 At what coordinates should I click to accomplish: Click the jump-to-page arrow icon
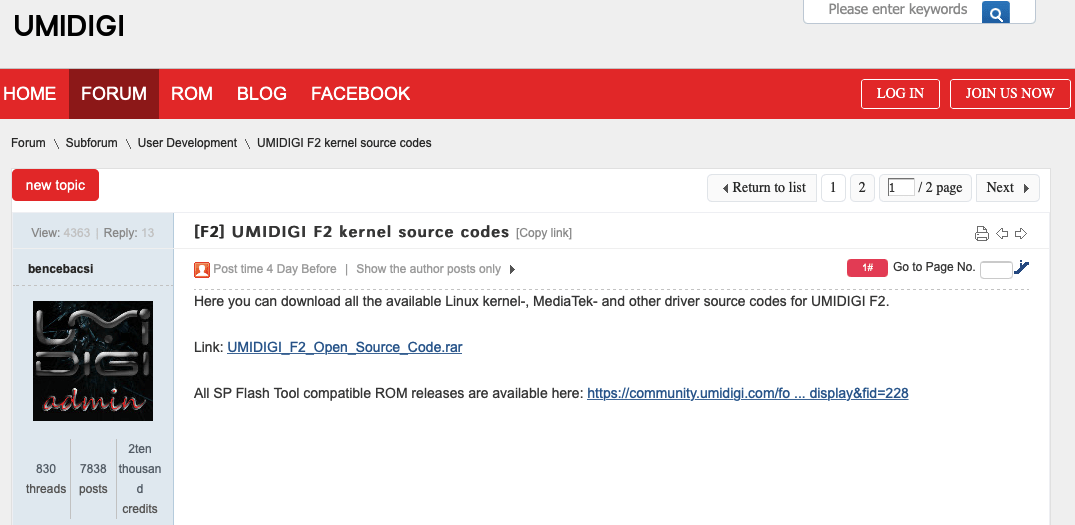click(1022, 268)
